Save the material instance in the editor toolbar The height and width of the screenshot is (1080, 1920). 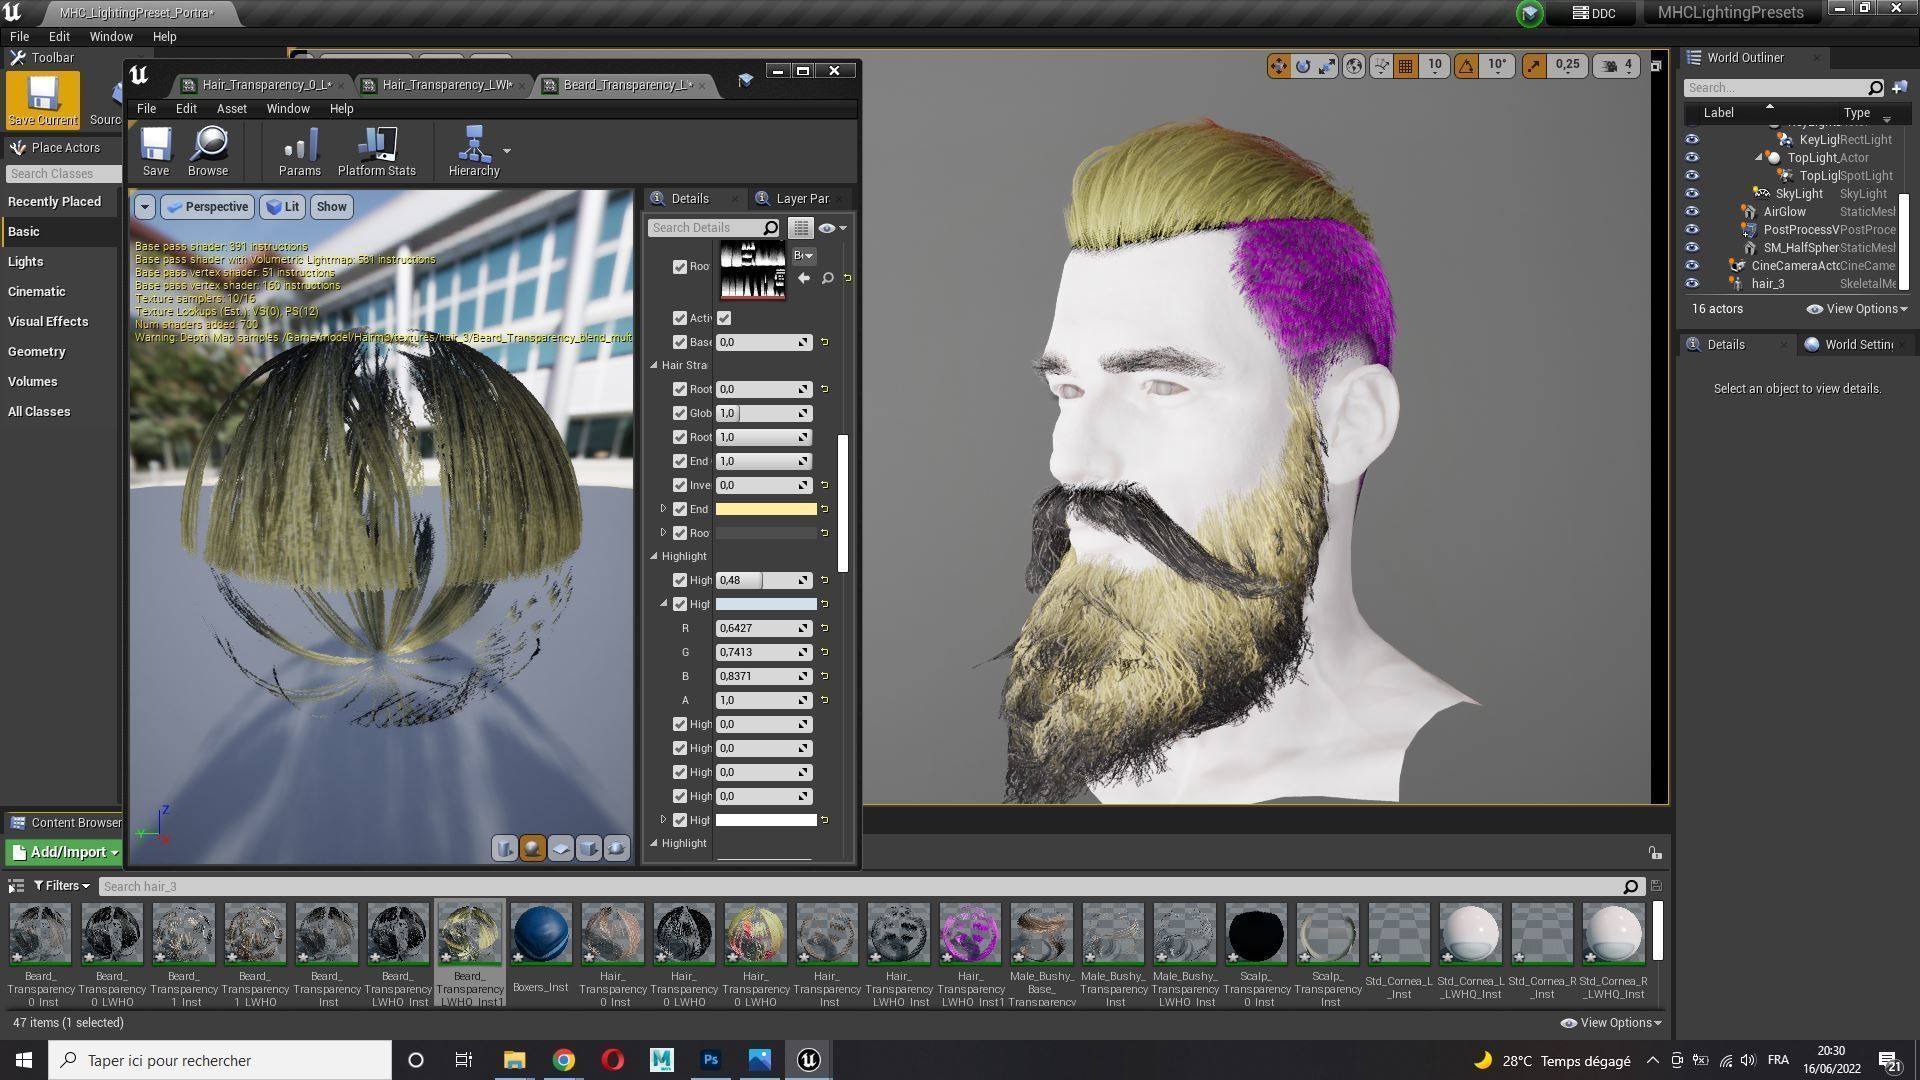[156, 152]
